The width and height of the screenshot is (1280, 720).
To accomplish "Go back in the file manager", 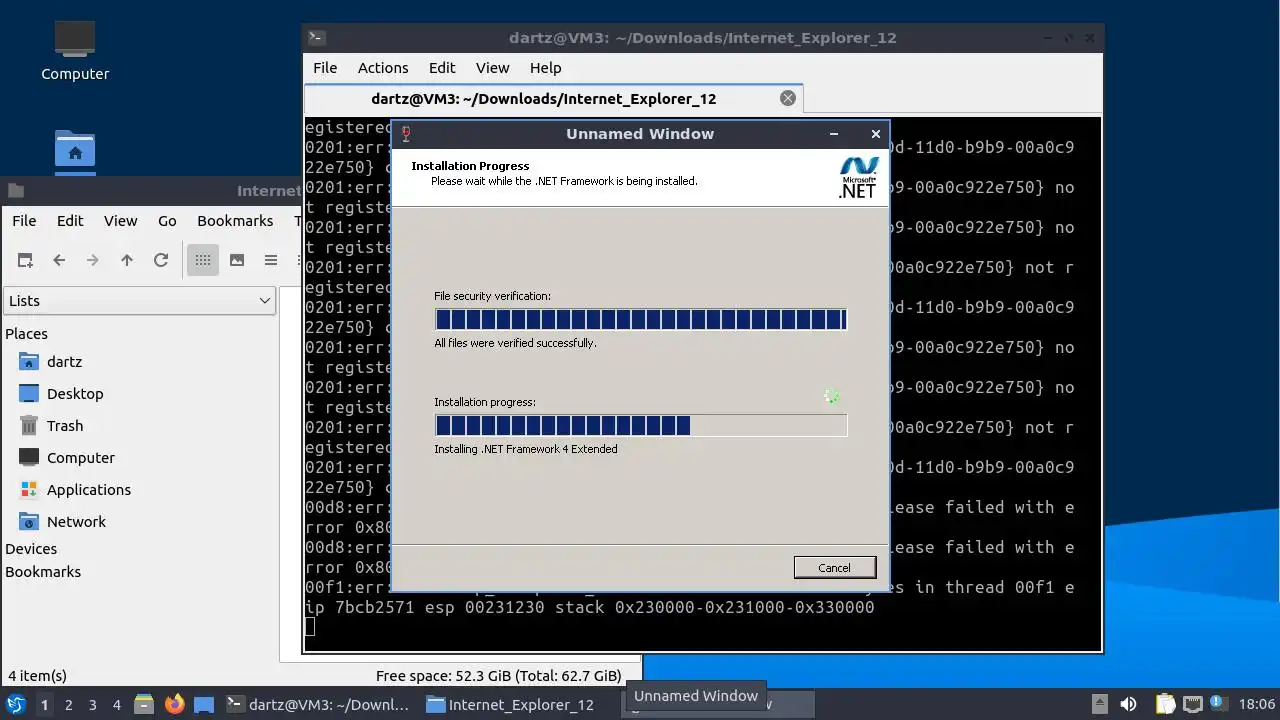I will pos(59,260).
